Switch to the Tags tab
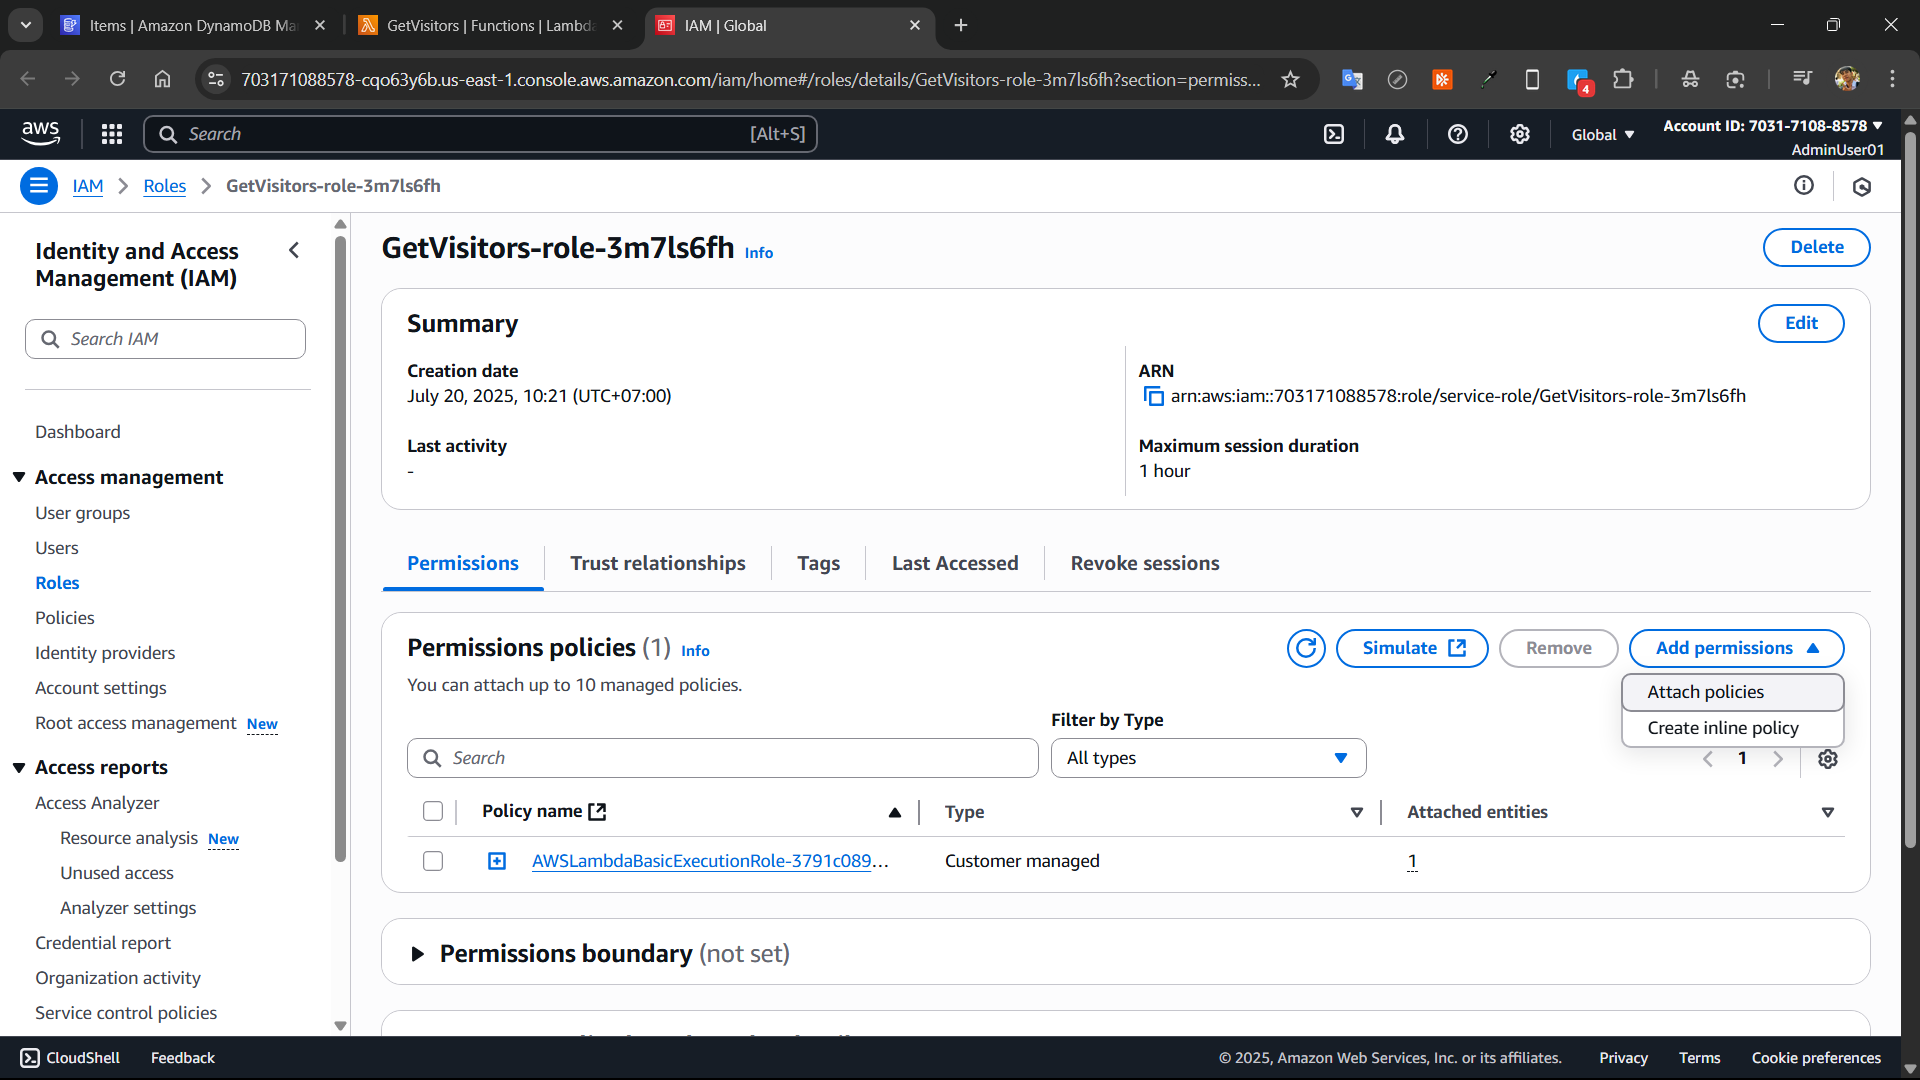Screen dimensions: 1920x1080 pyautogui.click(x=818, y=563)
